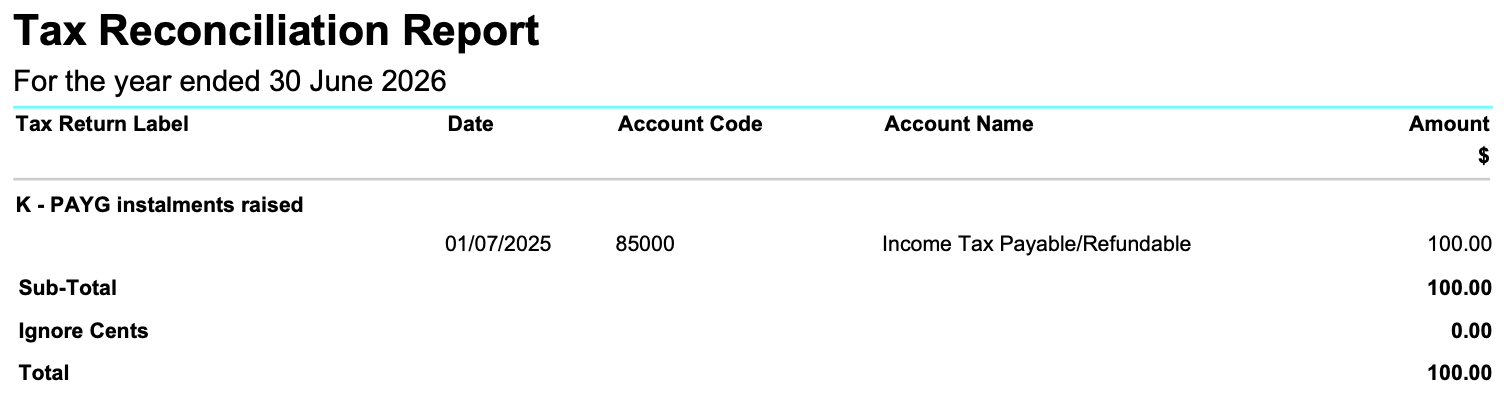Click the Total row label

click(x=44, y=373)
